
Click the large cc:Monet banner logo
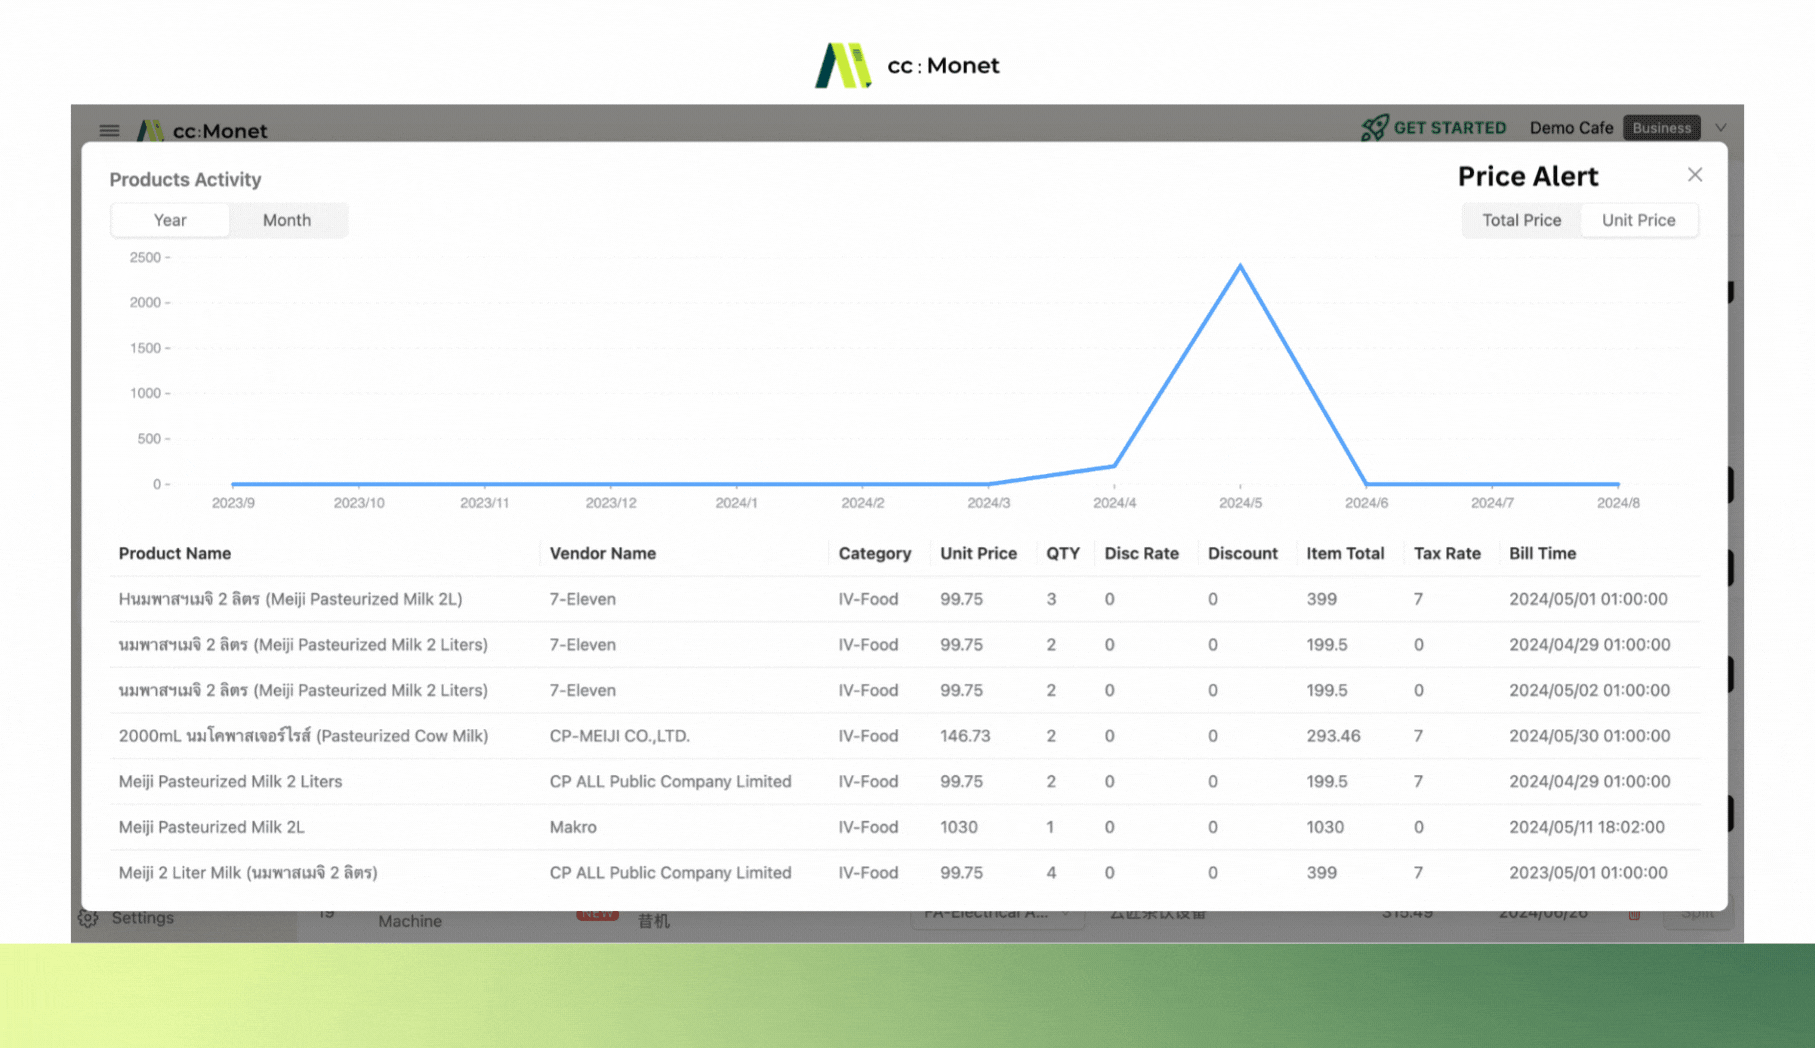907,65
